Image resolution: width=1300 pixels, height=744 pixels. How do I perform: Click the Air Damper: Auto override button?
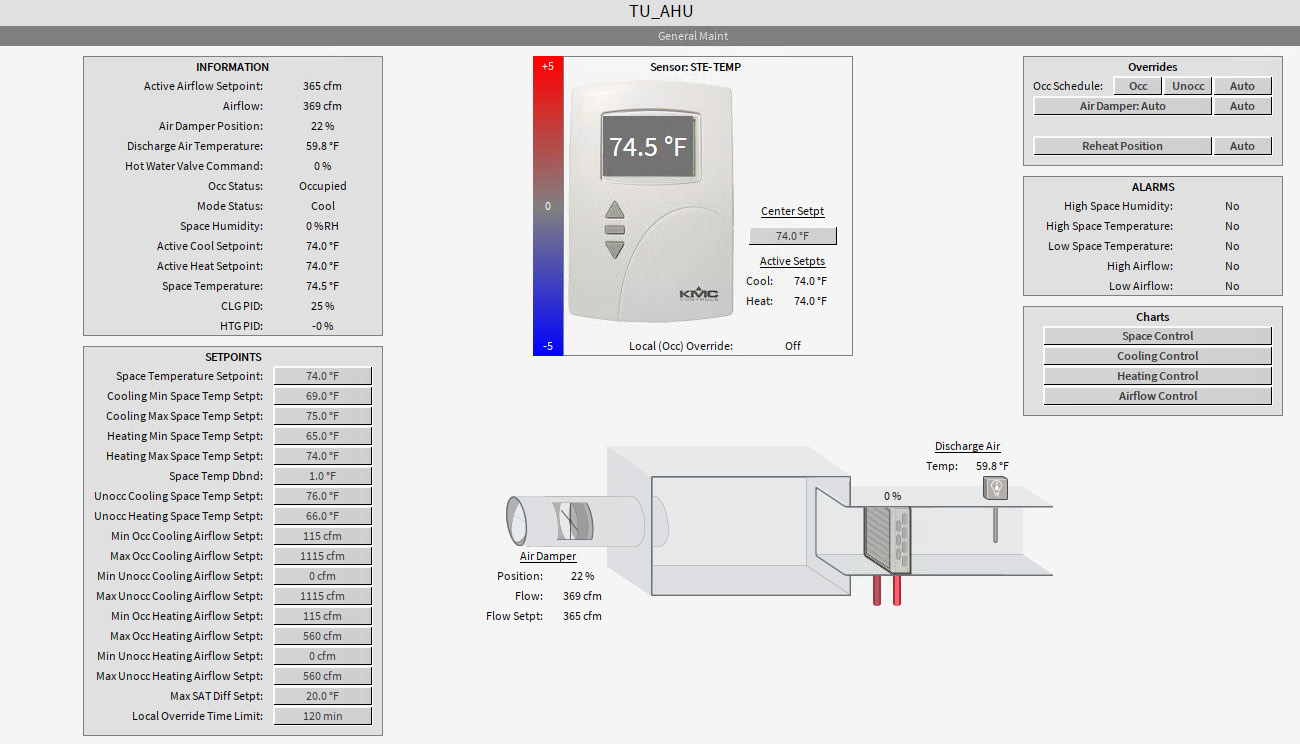click(x=1122, y=106)
